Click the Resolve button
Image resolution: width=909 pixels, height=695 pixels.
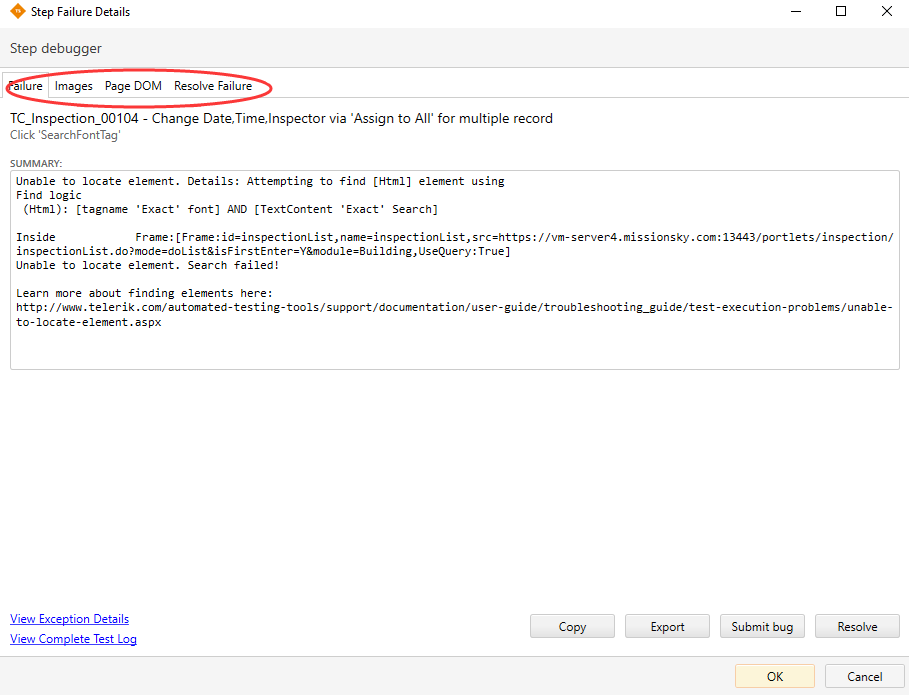[857, 626]
